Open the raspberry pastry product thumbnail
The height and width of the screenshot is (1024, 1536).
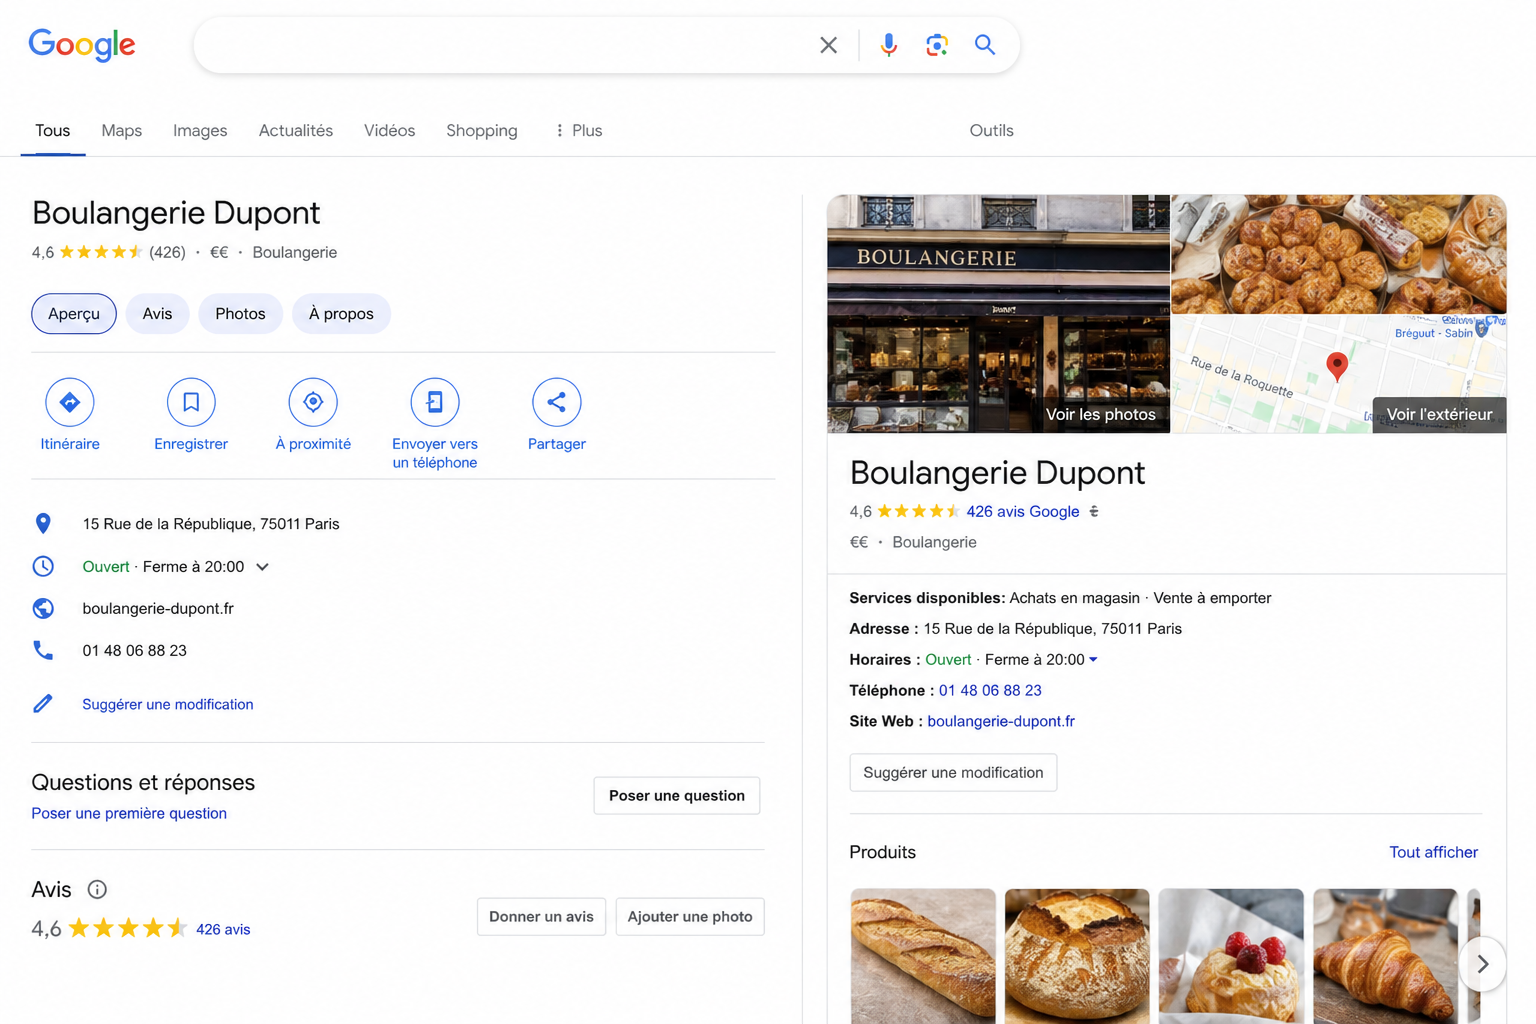tap(1231, 956)
